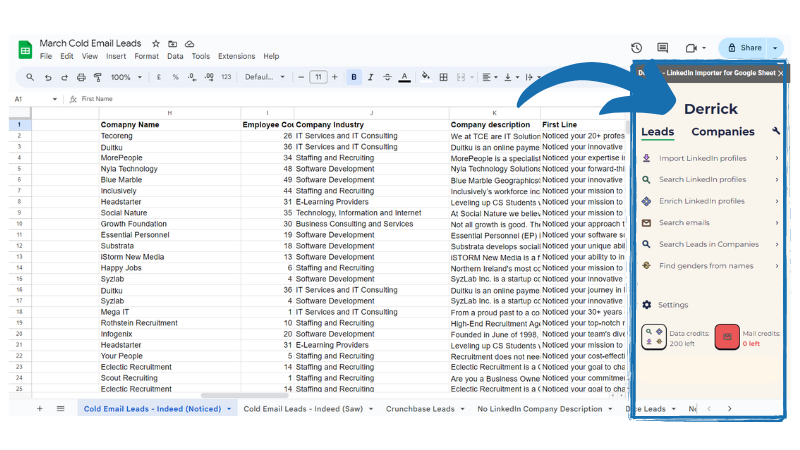Open the Help menu

coord(271,57)
